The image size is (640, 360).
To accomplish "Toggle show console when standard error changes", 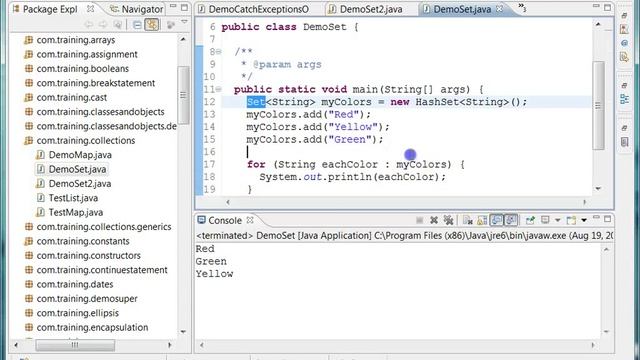I will 511,220.
